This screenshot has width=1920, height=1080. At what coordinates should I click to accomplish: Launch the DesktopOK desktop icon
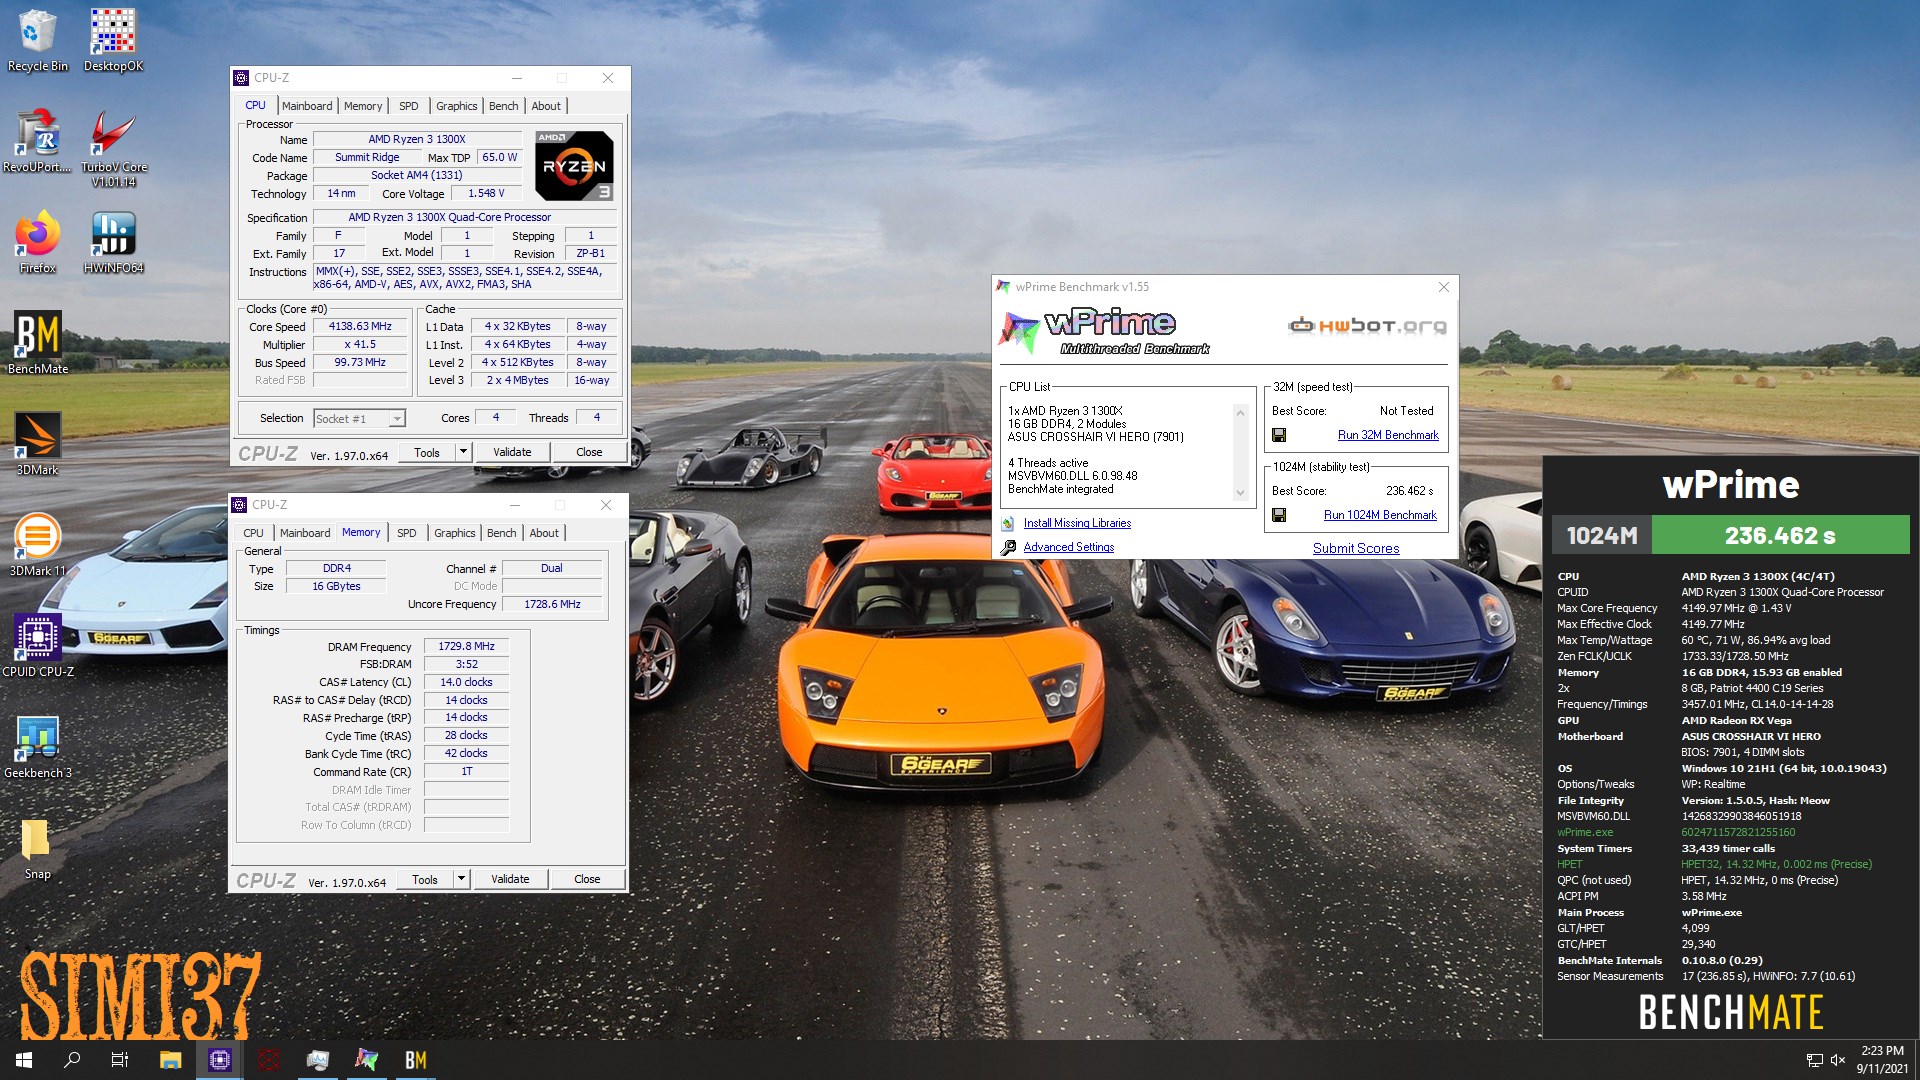[113, 40]
